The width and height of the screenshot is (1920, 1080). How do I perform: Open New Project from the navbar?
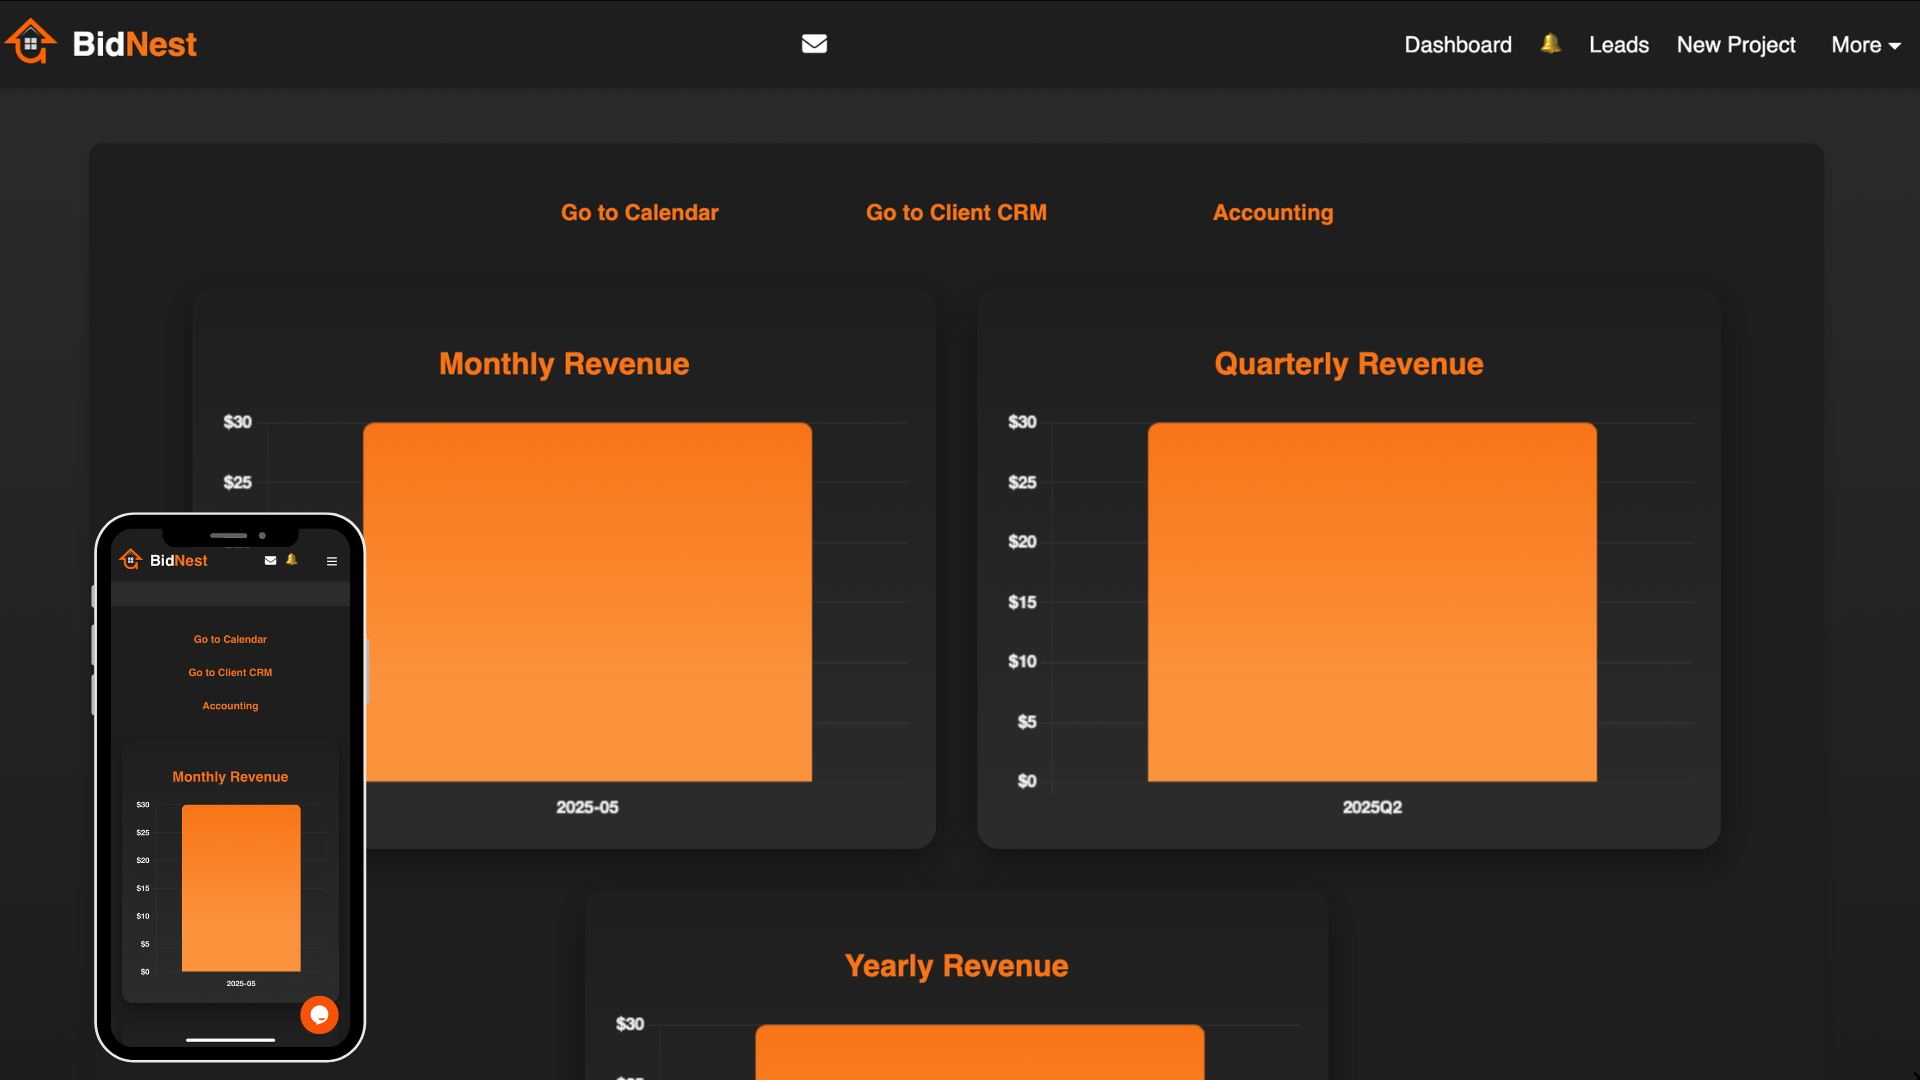tap(1736, 45)
